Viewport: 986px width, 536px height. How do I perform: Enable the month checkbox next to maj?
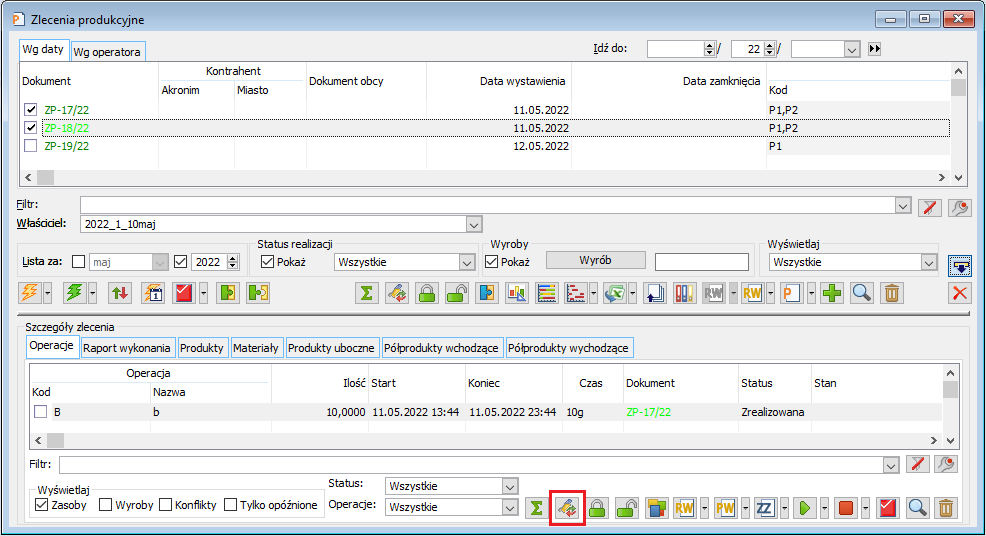pos(79,262)
